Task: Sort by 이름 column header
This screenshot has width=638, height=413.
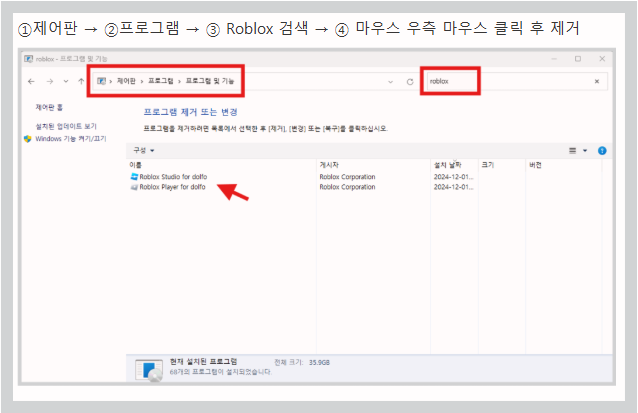Action: click(135, 165)
